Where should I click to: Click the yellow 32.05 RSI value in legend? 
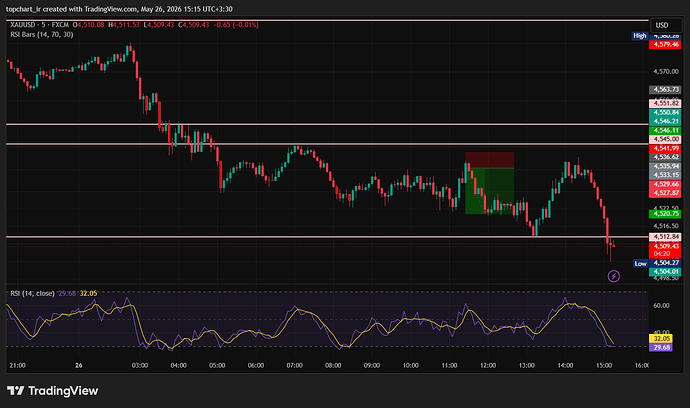88,293
